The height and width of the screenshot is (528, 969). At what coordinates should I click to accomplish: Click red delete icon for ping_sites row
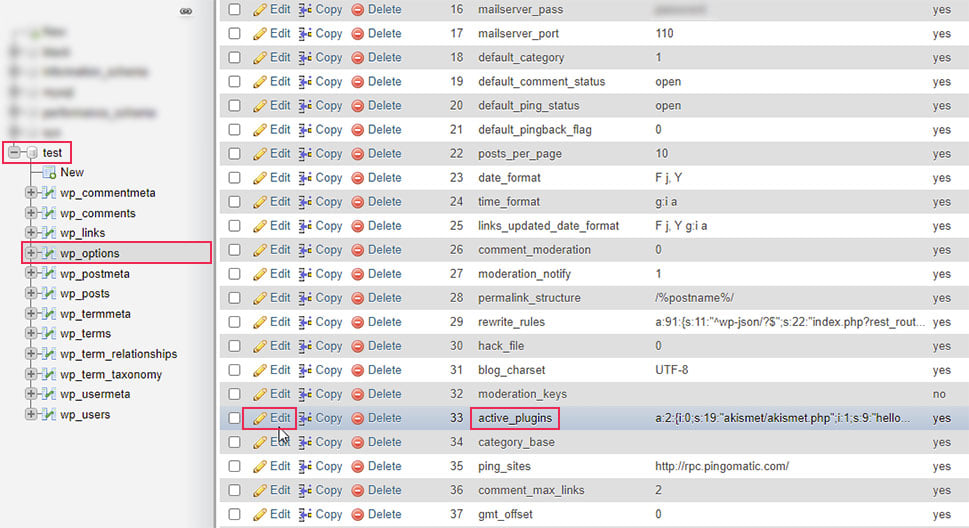pos(357,467)
